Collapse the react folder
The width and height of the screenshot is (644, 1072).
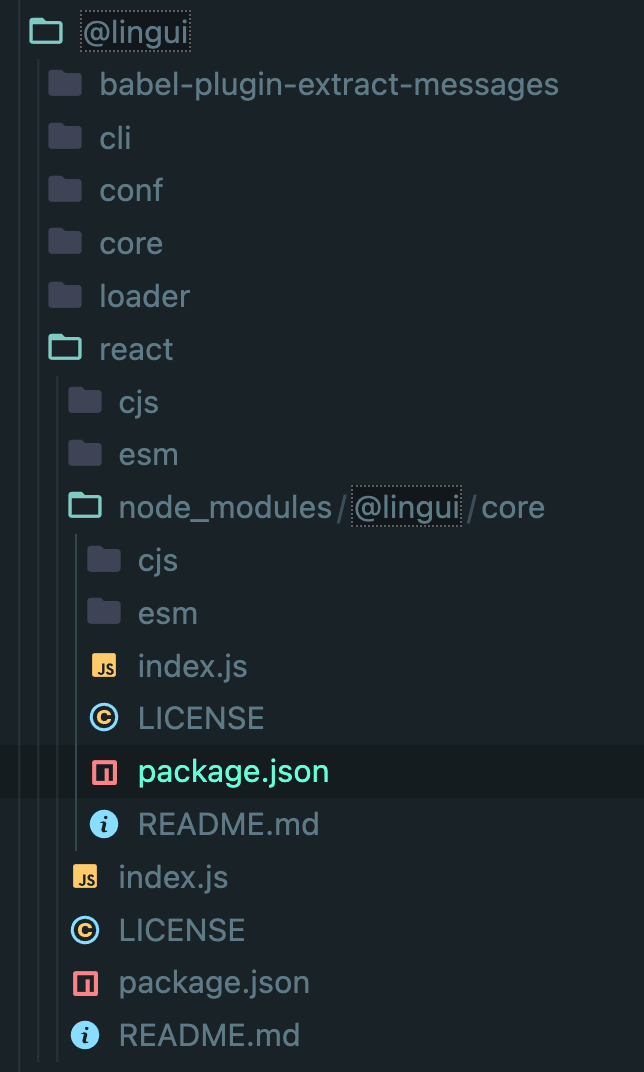coord(136,349)
